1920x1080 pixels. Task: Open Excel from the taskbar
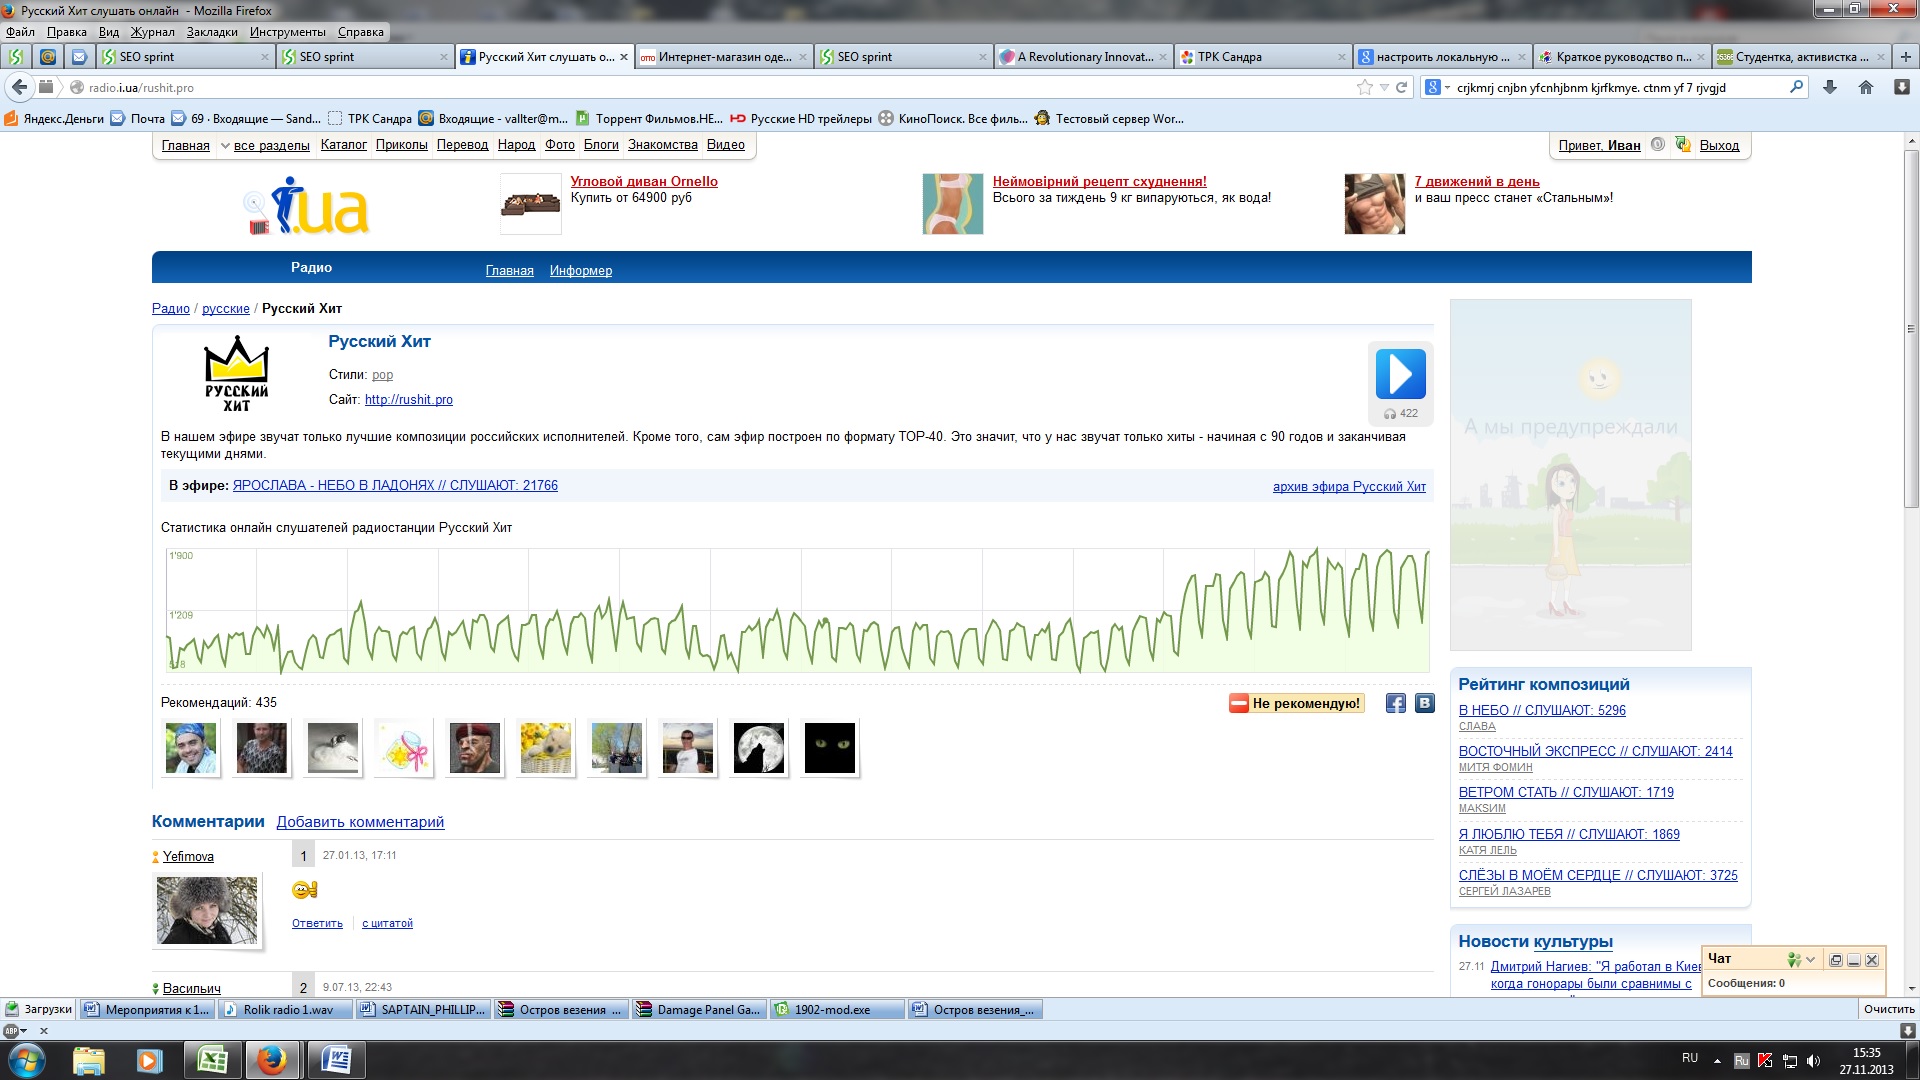tap(212, 1060)
